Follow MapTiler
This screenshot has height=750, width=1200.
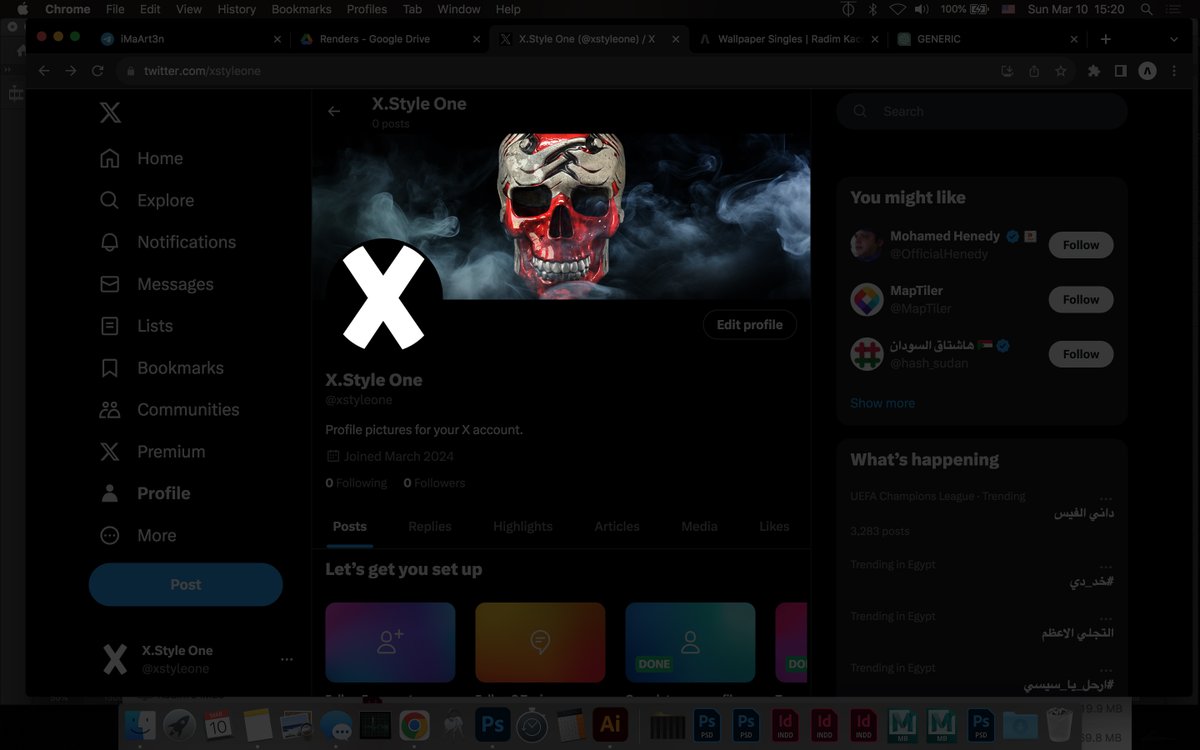coord(1081,299)
